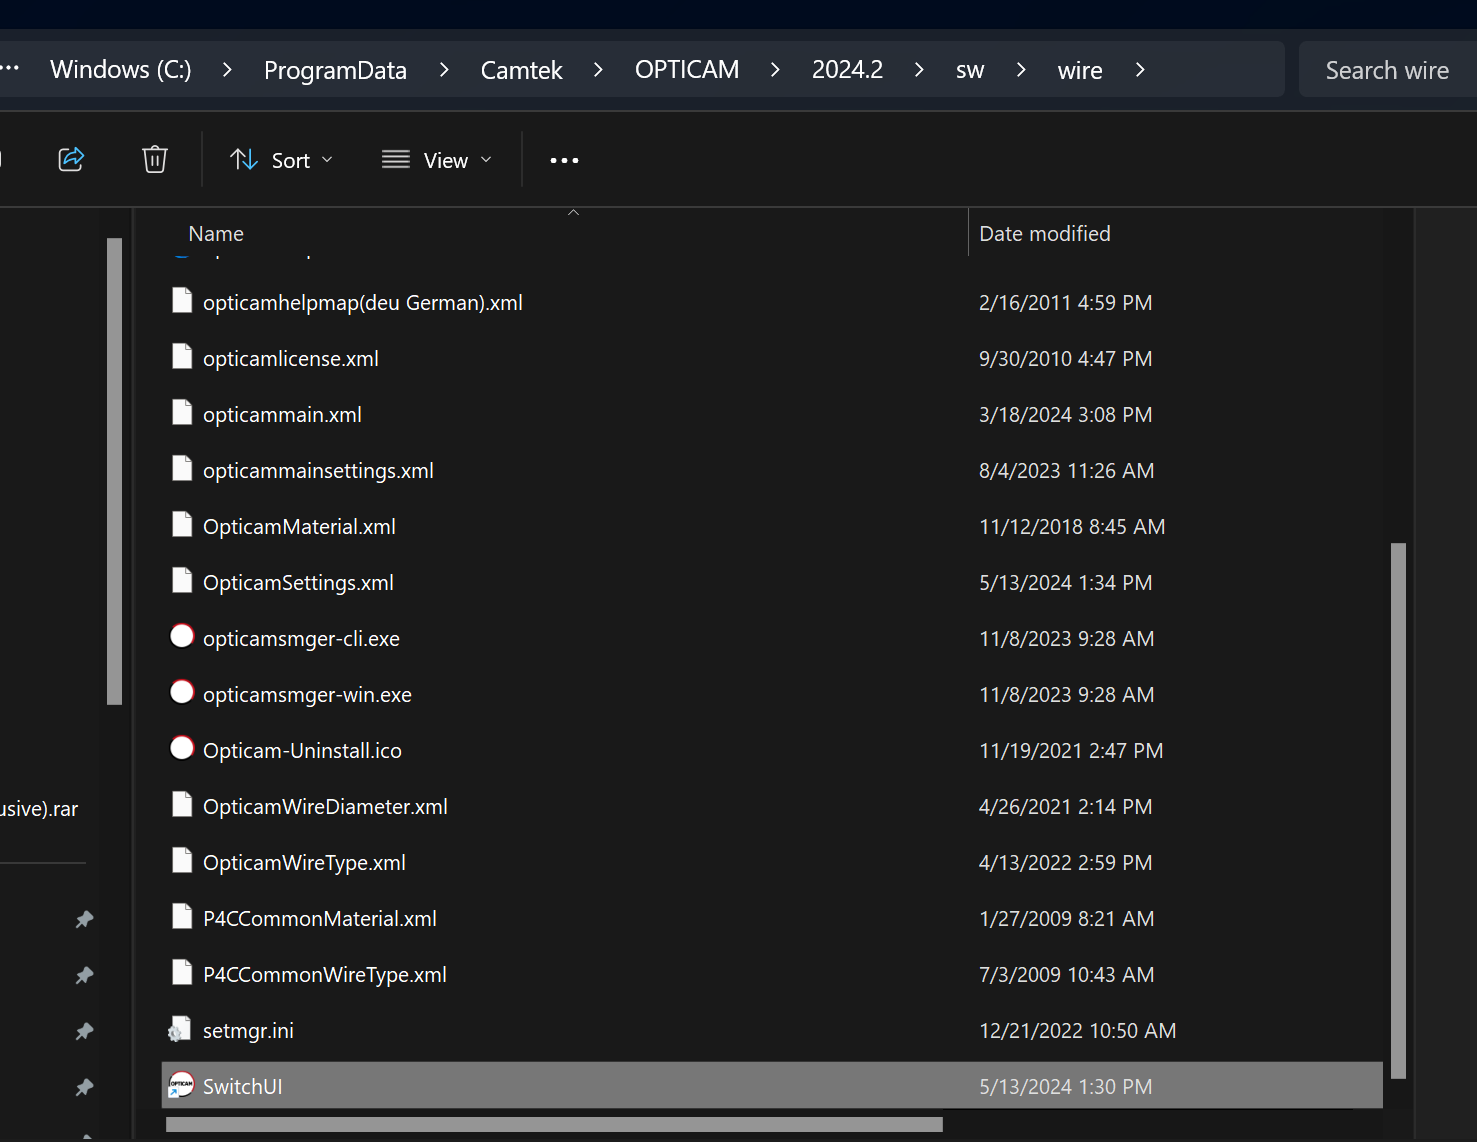Select opticamlicense.xml file name

tap(291, 359)
